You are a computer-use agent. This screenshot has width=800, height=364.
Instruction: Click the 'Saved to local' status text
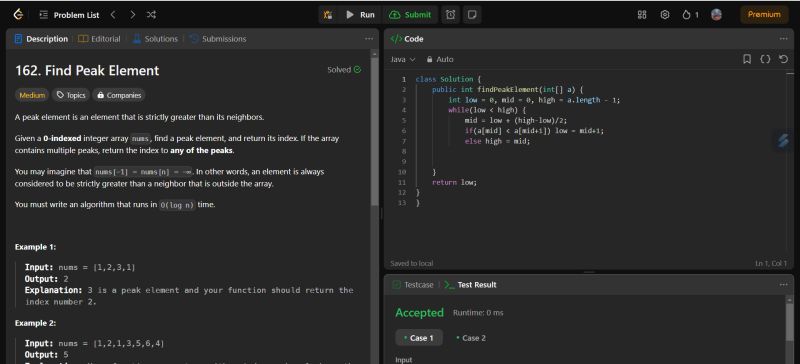point(412,263)
